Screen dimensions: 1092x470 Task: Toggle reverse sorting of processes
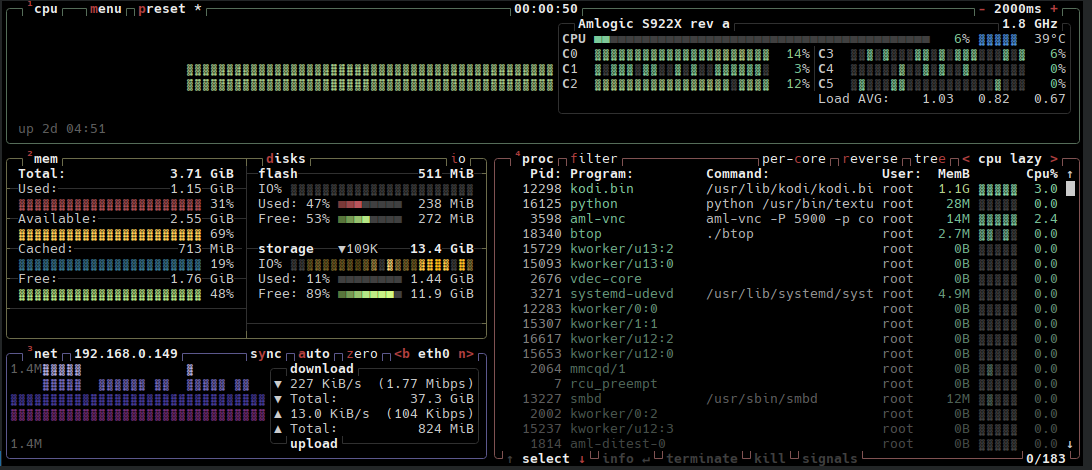tap(869, 159)
